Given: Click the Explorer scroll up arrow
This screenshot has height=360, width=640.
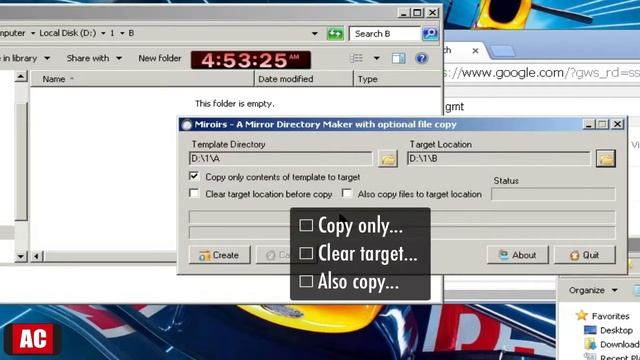Looking at the screenshot, I should [x=21, y=76].
